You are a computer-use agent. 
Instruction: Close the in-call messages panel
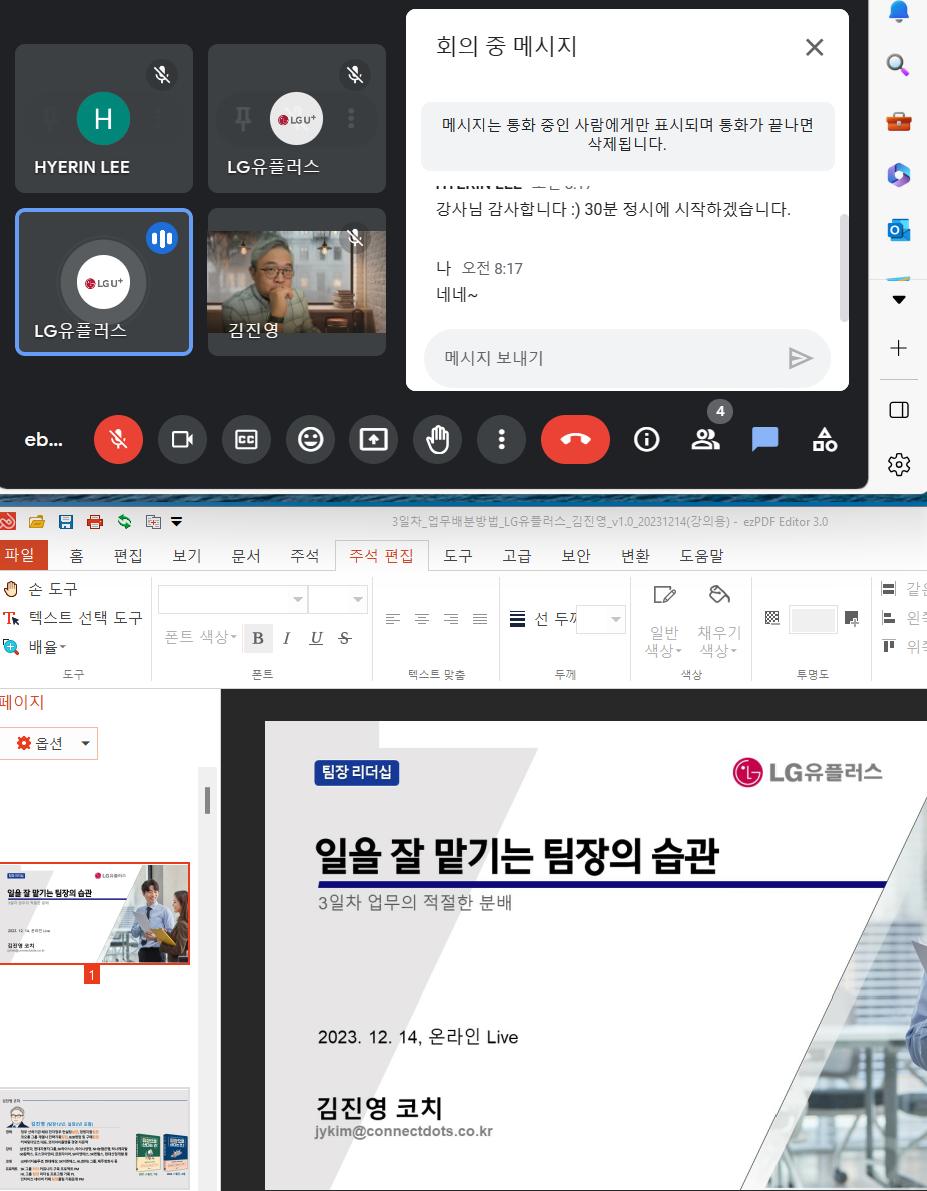815,47
